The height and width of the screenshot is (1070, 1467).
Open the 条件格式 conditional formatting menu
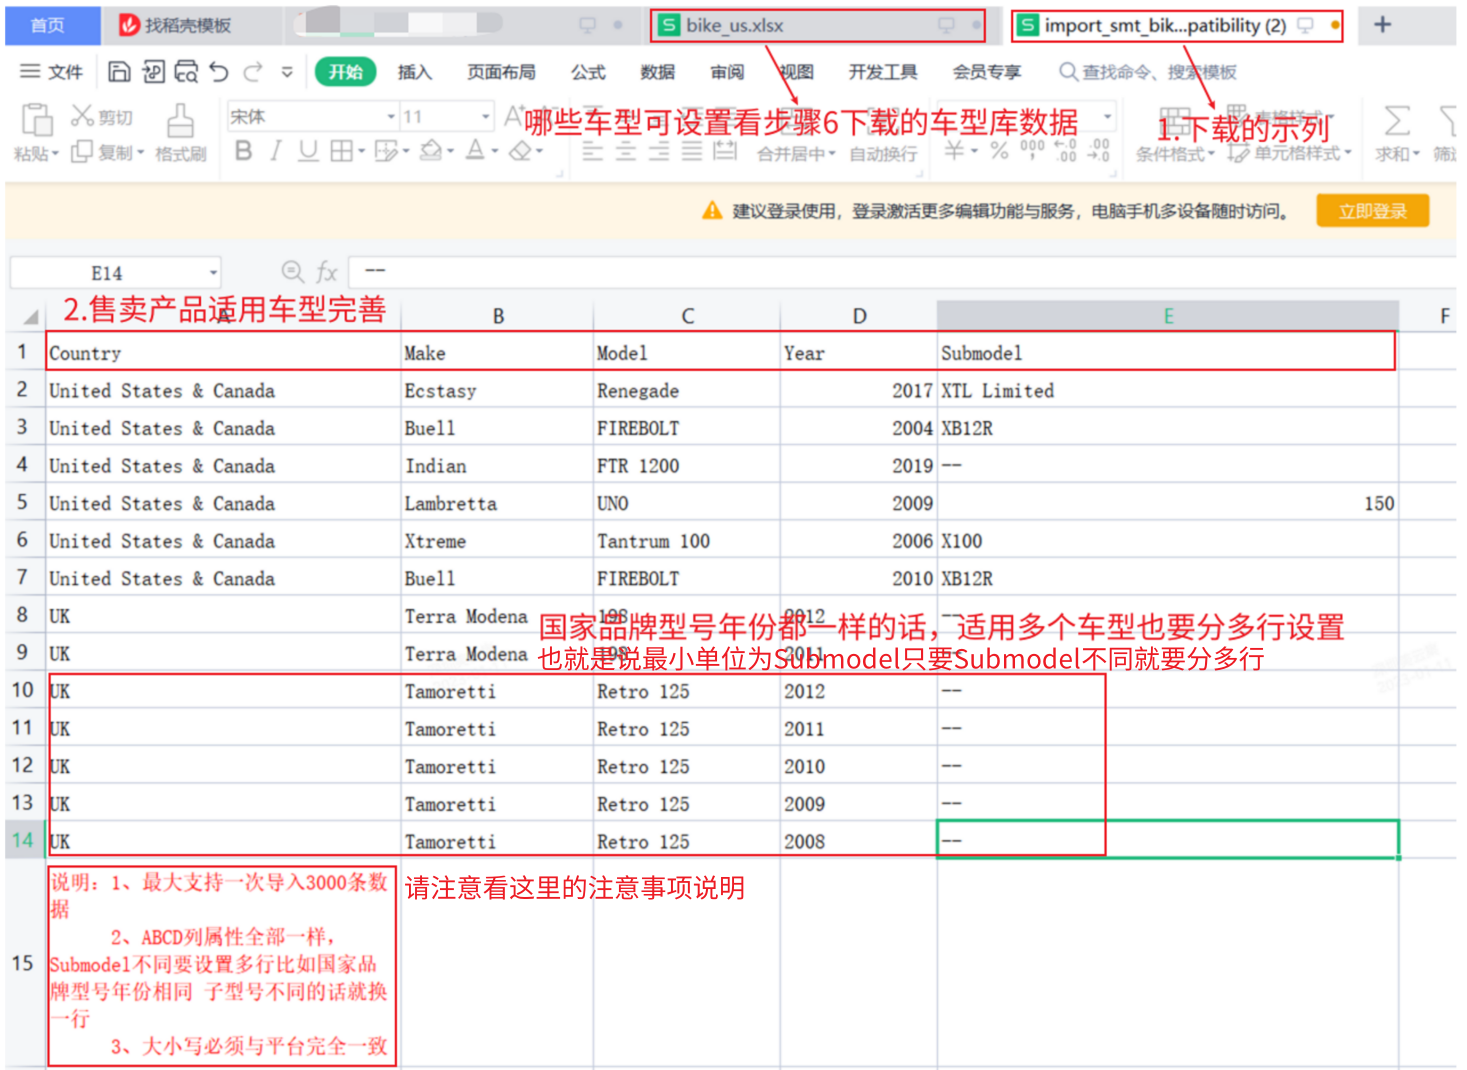click(1176, 154)
